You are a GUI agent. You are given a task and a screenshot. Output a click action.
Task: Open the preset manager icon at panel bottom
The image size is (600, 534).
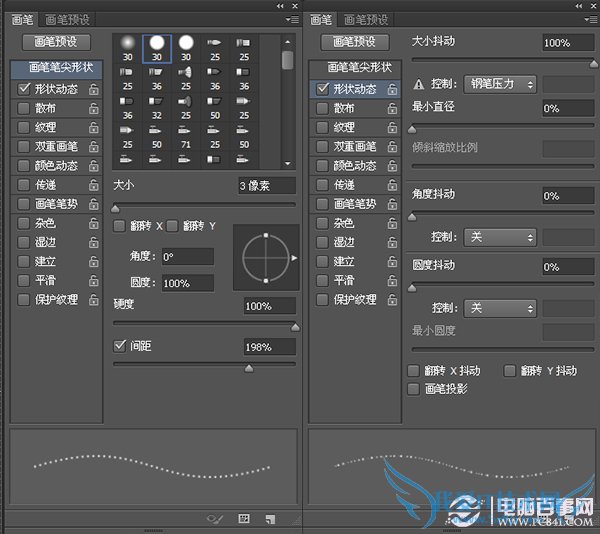243,519
